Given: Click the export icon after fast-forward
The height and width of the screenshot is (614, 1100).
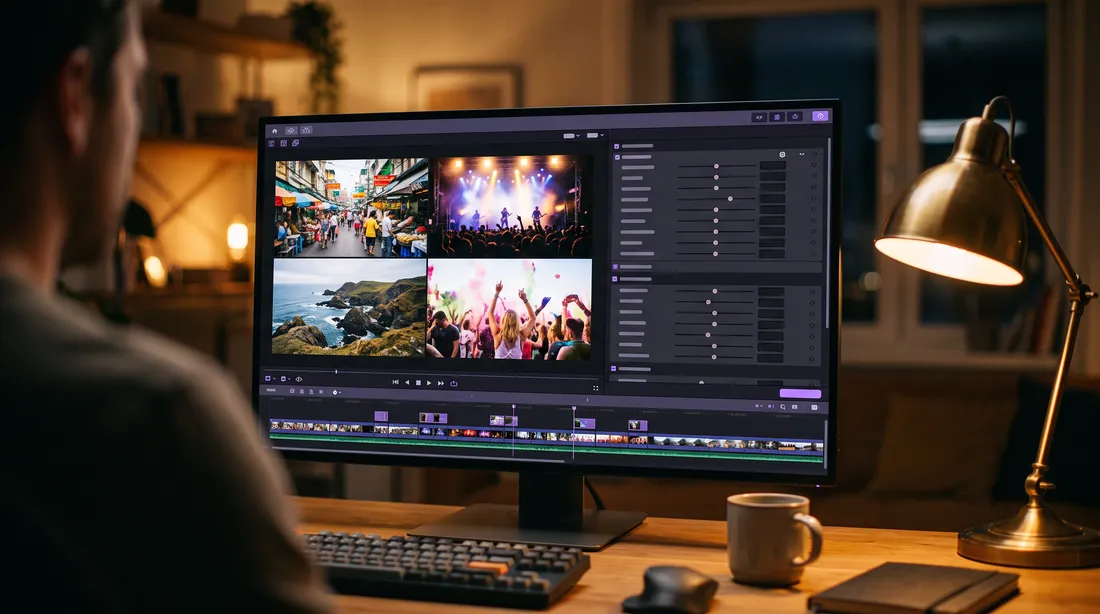Looking at the screenshot, I should pos(453,384).
